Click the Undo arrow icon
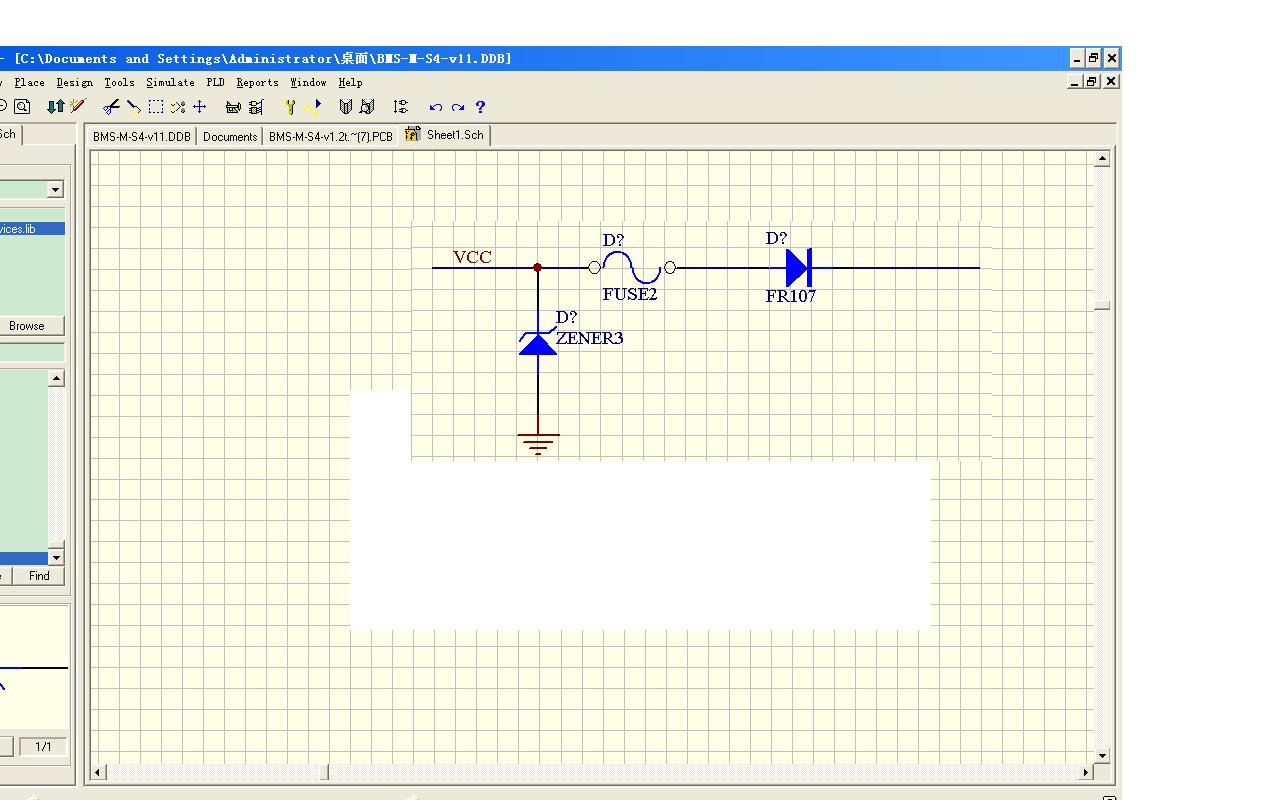Screen dimensions: 1280x800 pos(435,107)
